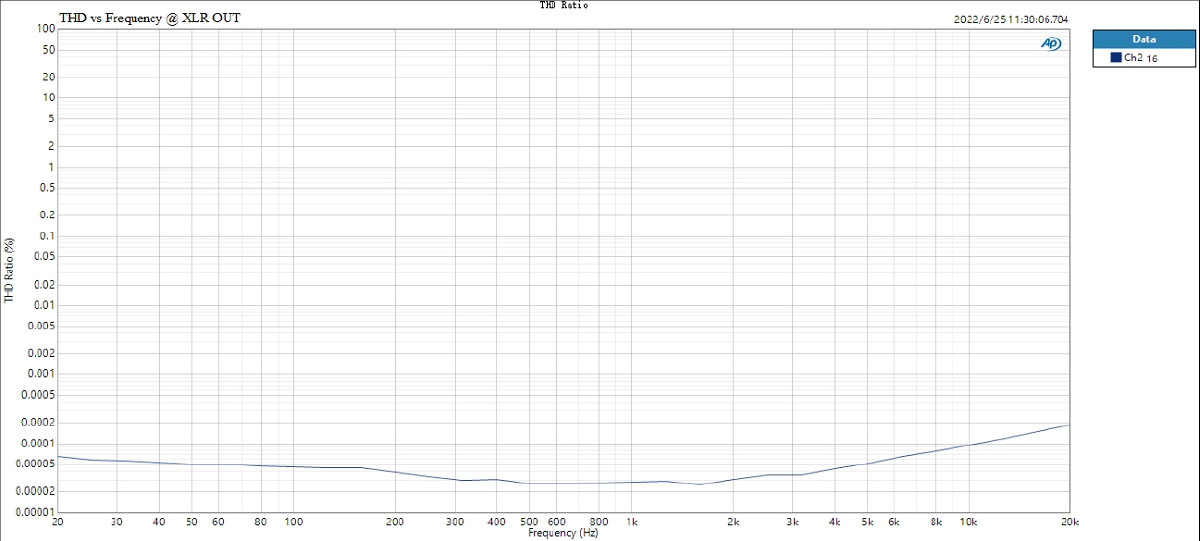Viewport: 1200px width, 541px height.
Task: Select the THD vs Frequency @ XLR OUT title
Action: [149, 18]
